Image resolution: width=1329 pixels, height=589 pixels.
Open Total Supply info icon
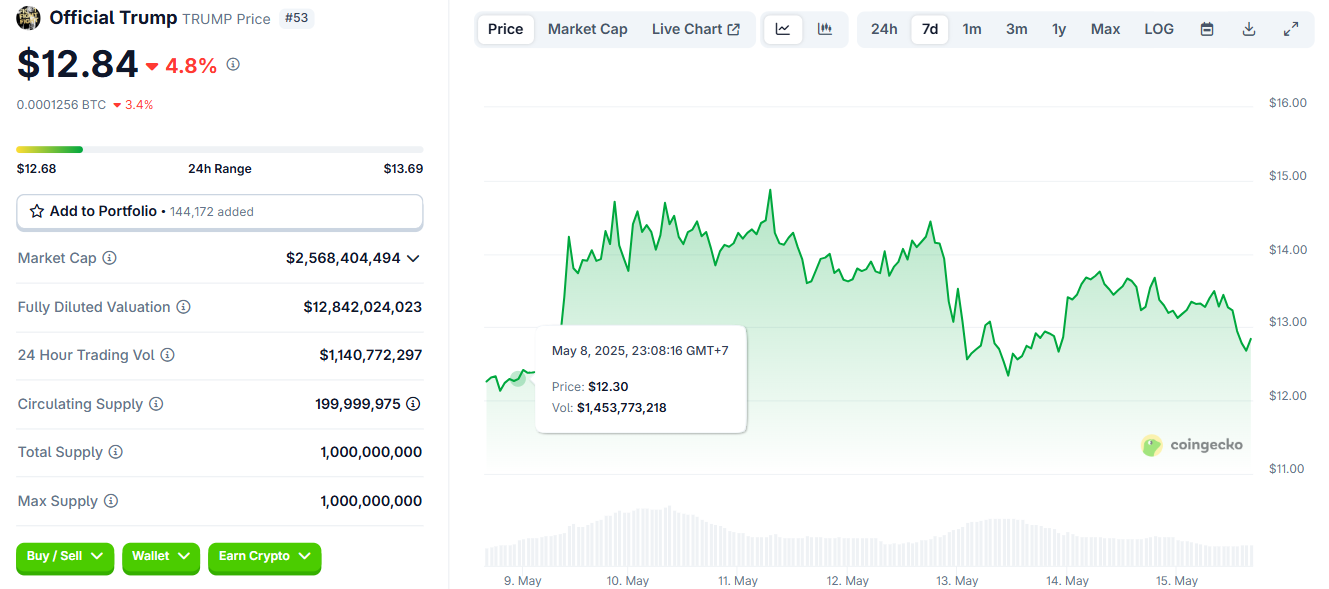[x=116, y=452]
